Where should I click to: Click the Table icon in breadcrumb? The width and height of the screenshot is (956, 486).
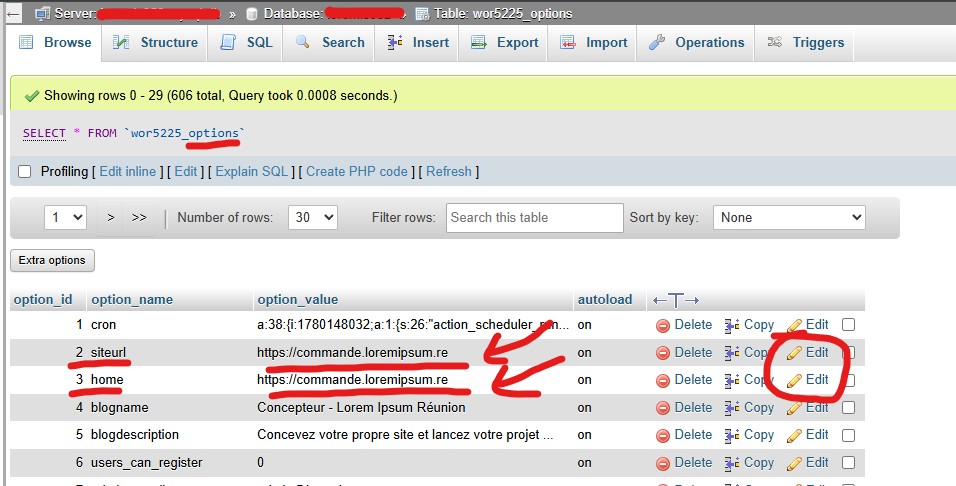tap(422, 13)
